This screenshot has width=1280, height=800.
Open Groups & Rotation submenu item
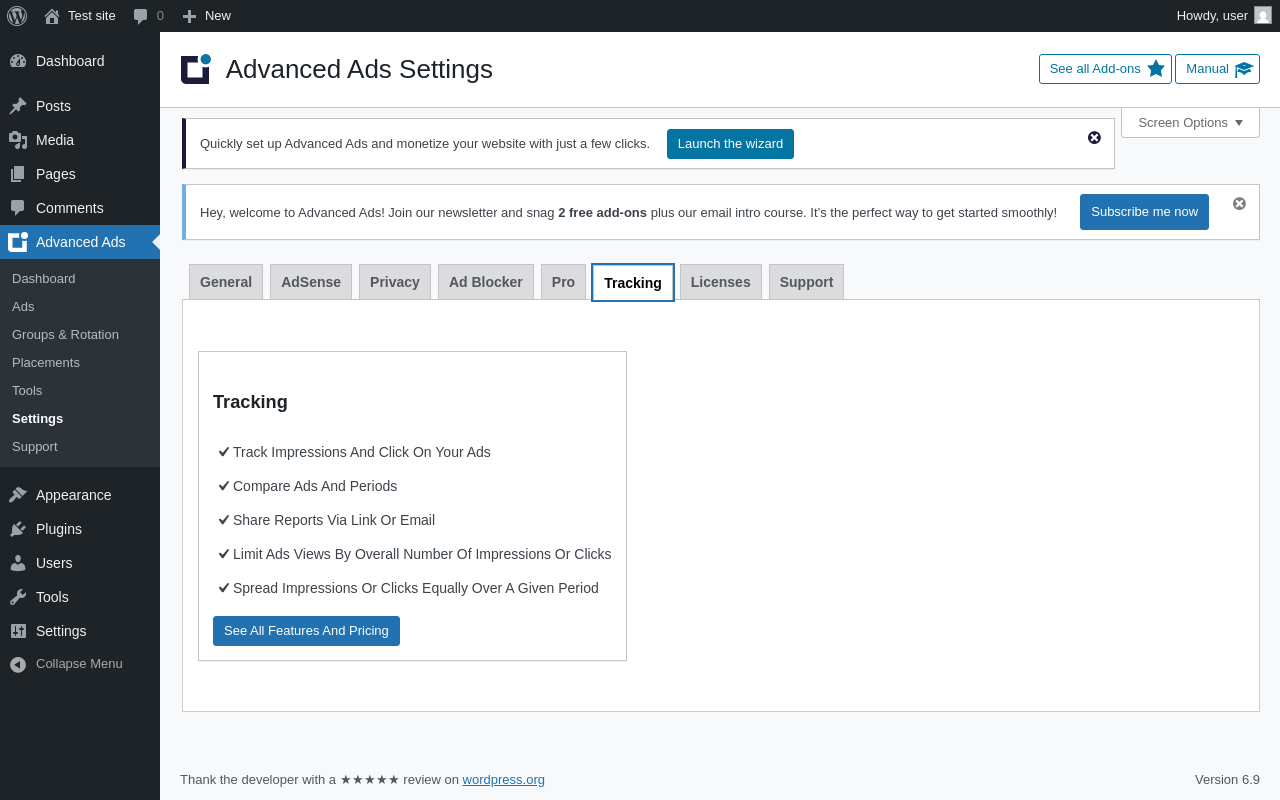pos(65,335)
